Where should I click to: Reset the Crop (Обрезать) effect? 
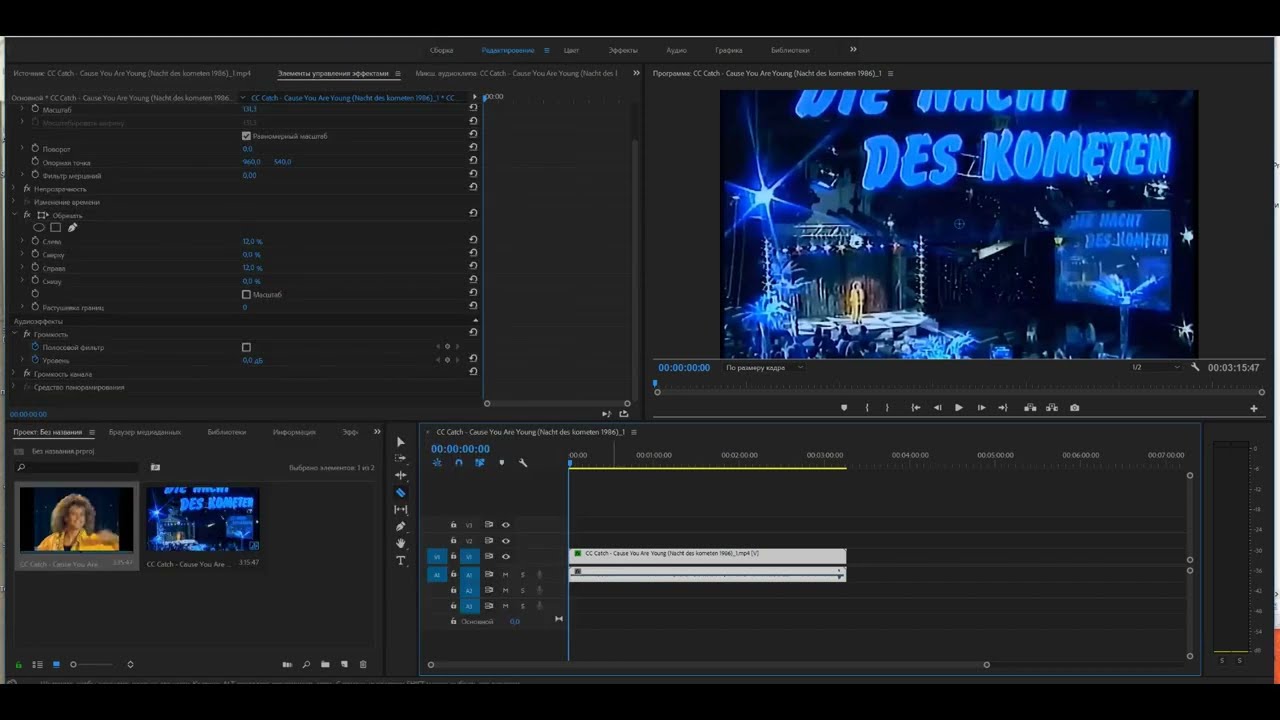pos(473,213)
